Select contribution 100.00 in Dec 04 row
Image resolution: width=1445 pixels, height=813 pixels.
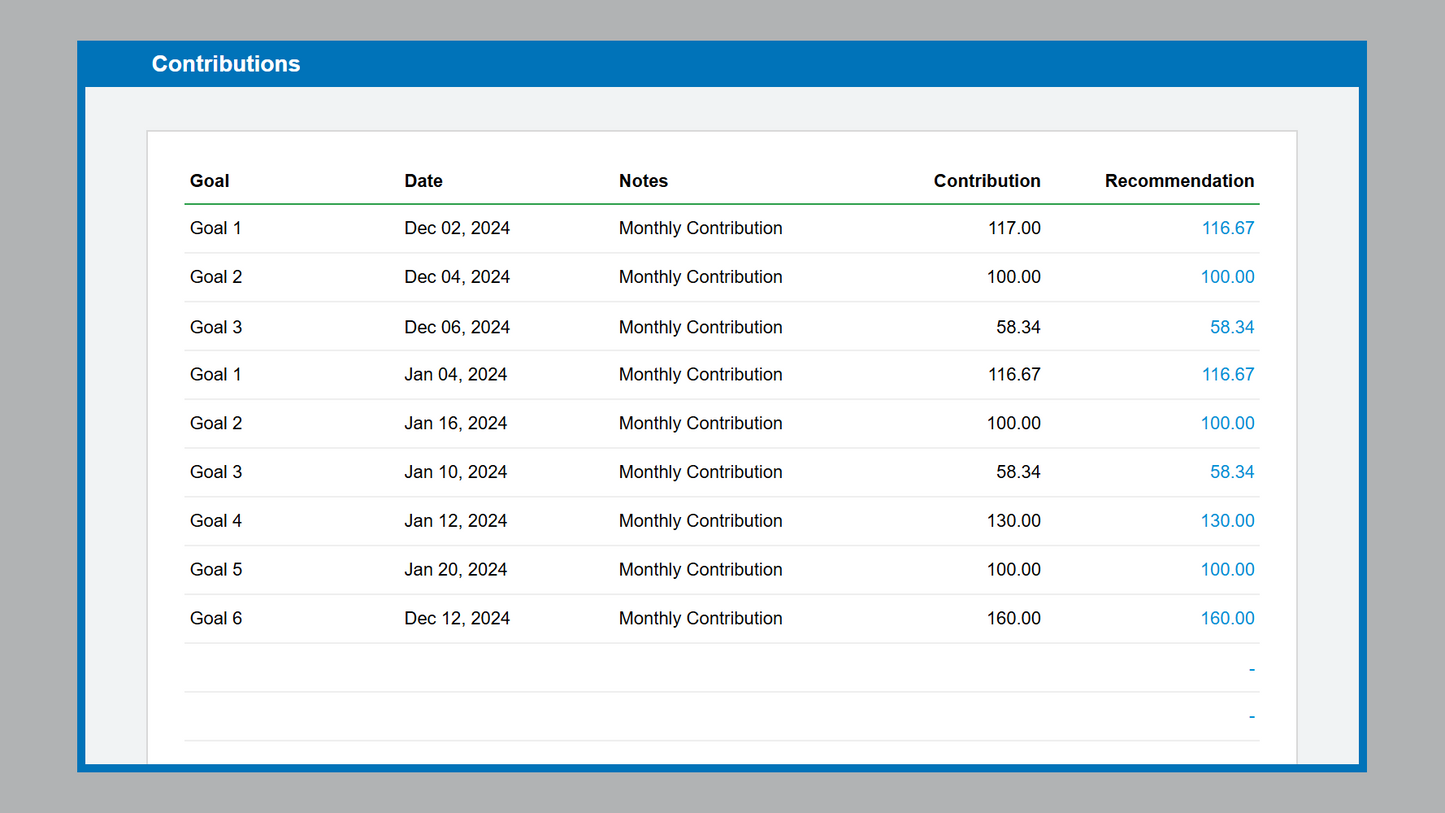coord(1014,277)
